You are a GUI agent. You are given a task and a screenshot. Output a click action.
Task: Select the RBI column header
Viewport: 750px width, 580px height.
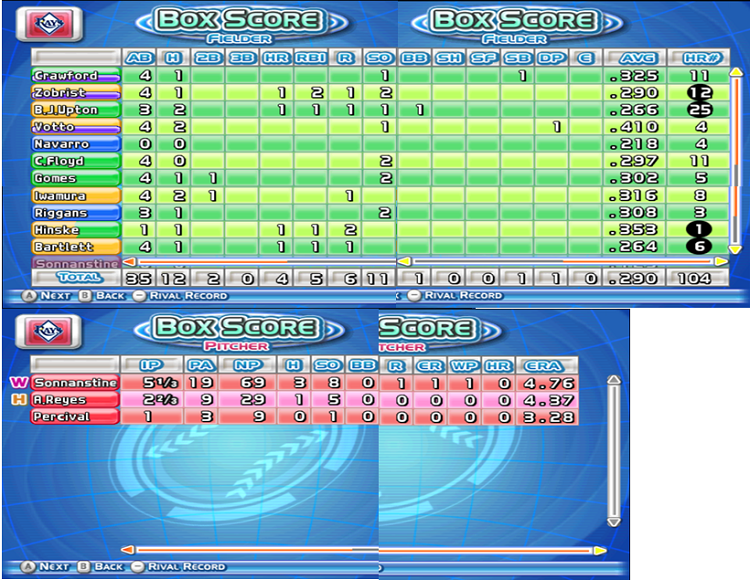[x=311, y=58]
